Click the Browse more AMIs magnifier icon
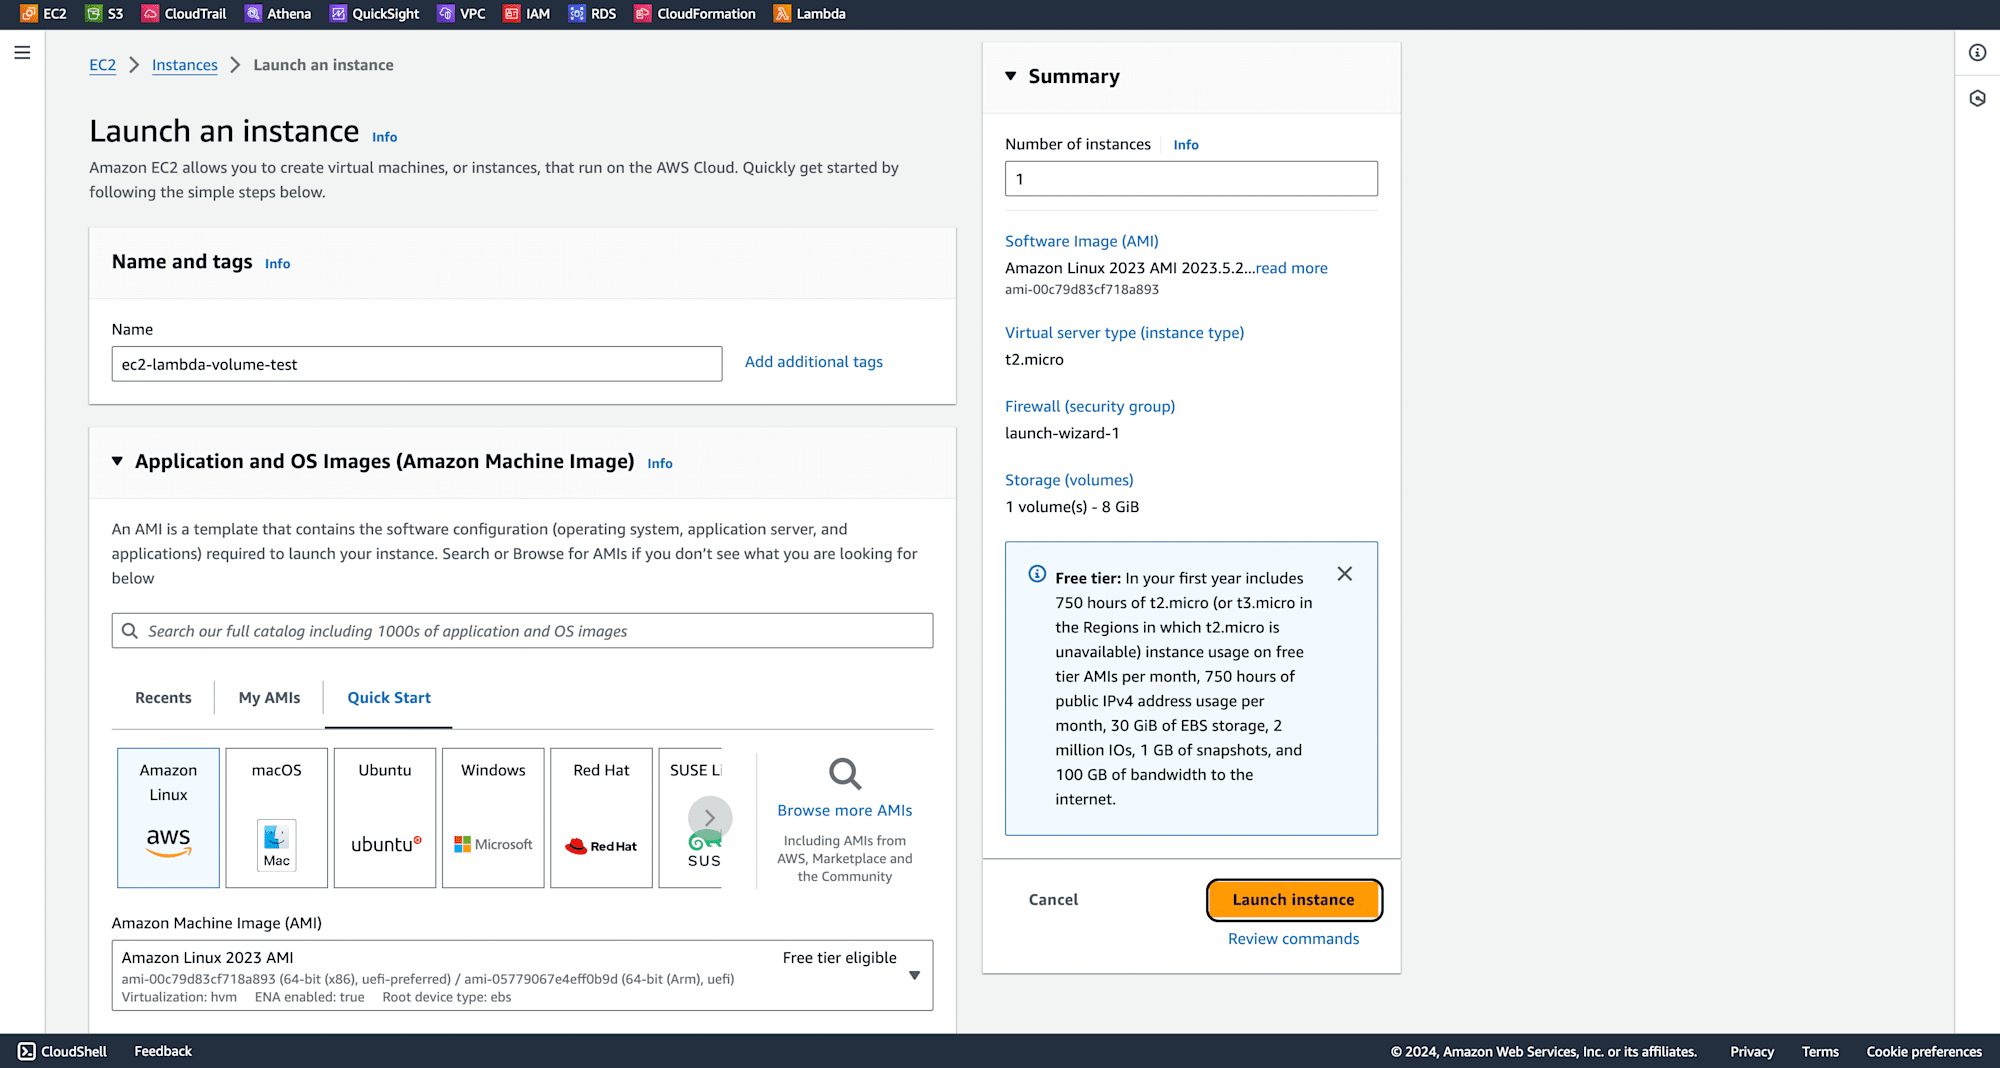This screenshot has height=1068, width=2000. point(845,774)
